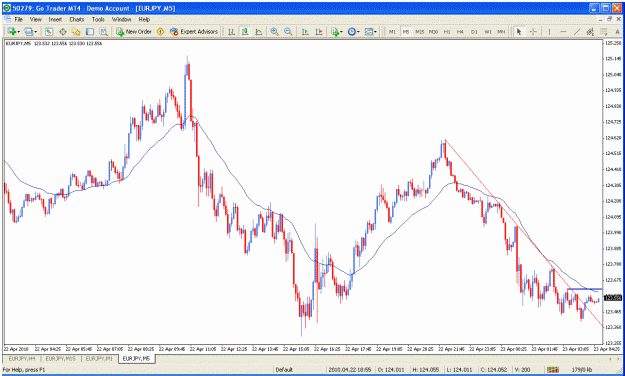The image size is (625, 376).
Task: Show the Data Window panel
Action: pyautogui.click(x=63, y=31)
